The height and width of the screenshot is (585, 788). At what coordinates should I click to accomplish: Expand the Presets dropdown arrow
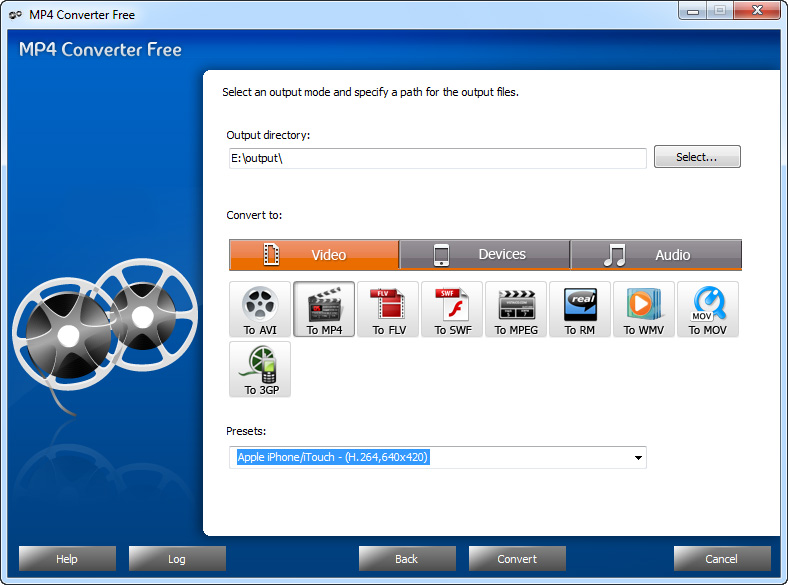point(638,458)
